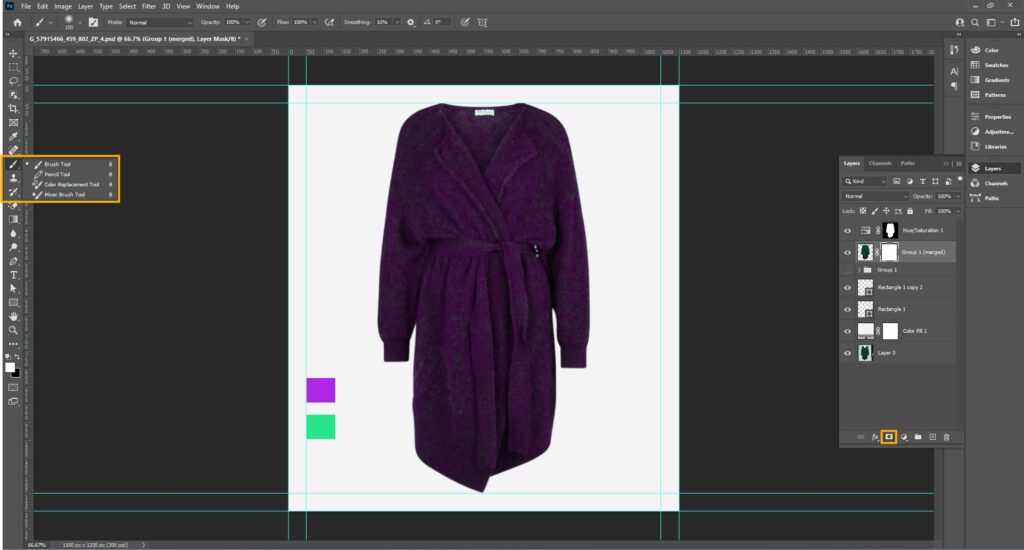
Task: Select the Zoom tool
Action: [x=13, y=329]
